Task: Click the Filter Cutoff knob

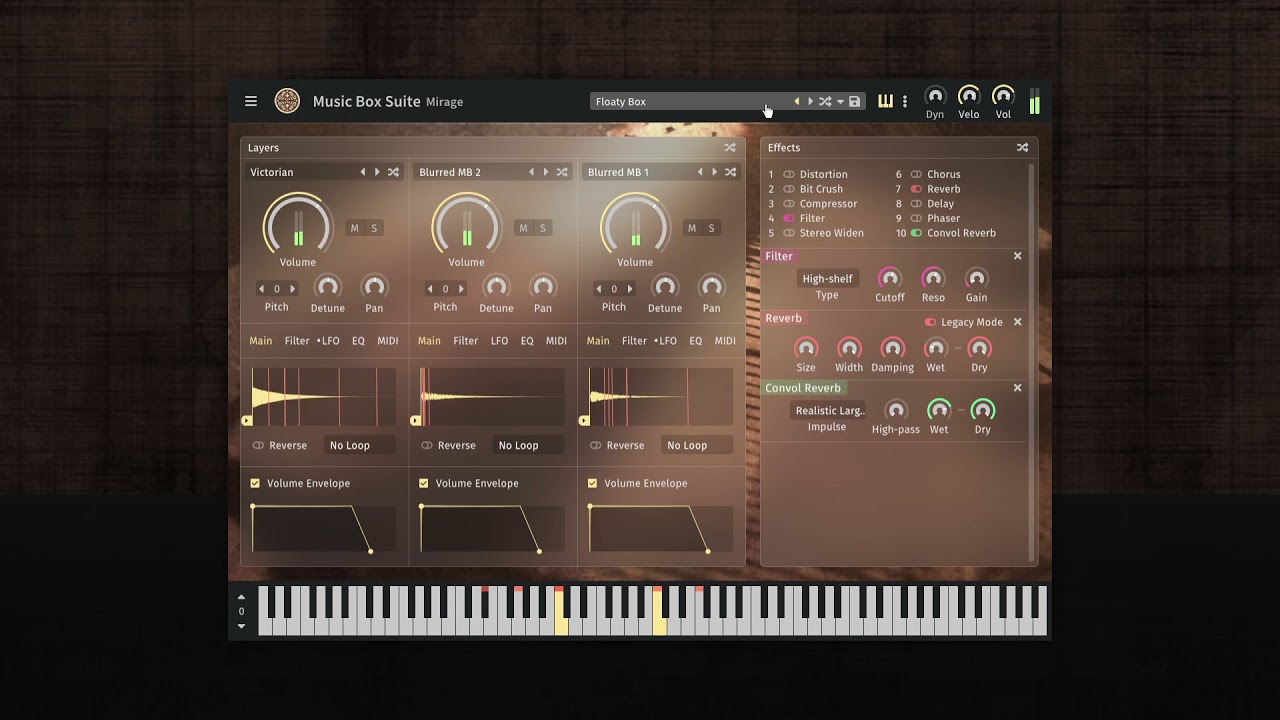Action: point(889,279)
